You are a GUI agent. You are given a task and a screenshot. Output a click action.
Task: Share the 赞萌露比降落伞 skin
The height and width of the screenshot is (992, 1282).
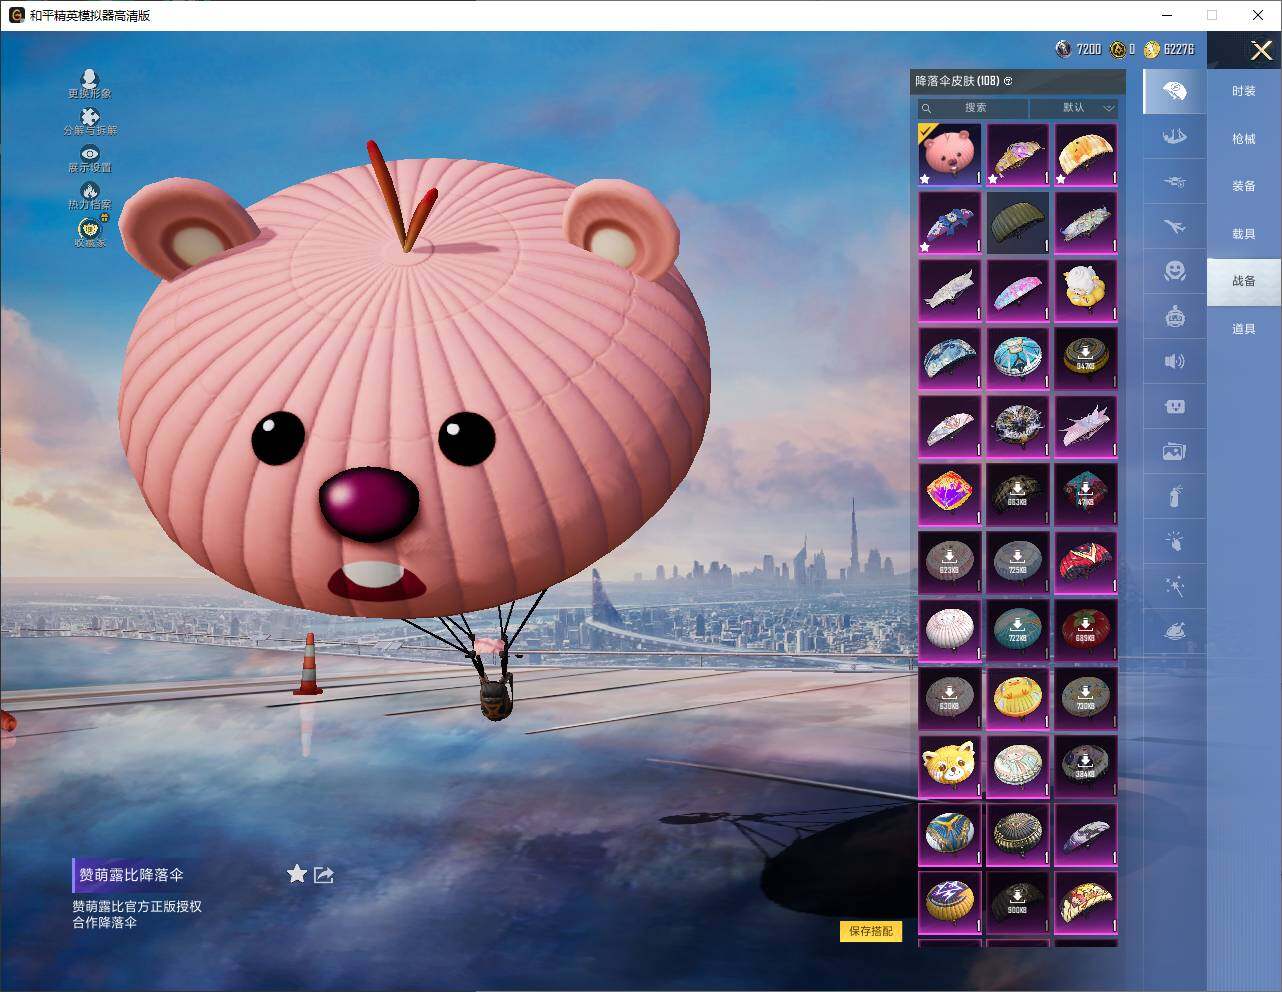click(324, 875)
